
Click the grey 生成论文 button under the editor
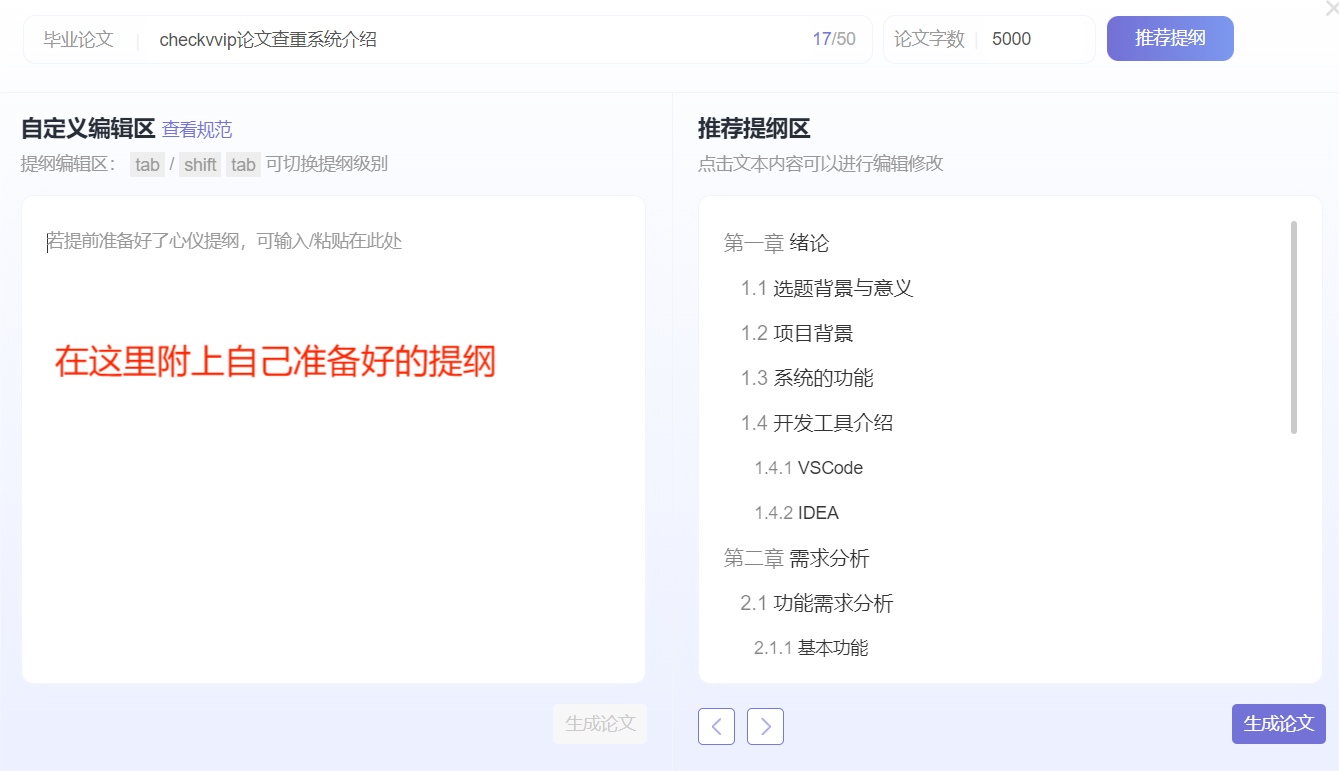pos(600,724)
